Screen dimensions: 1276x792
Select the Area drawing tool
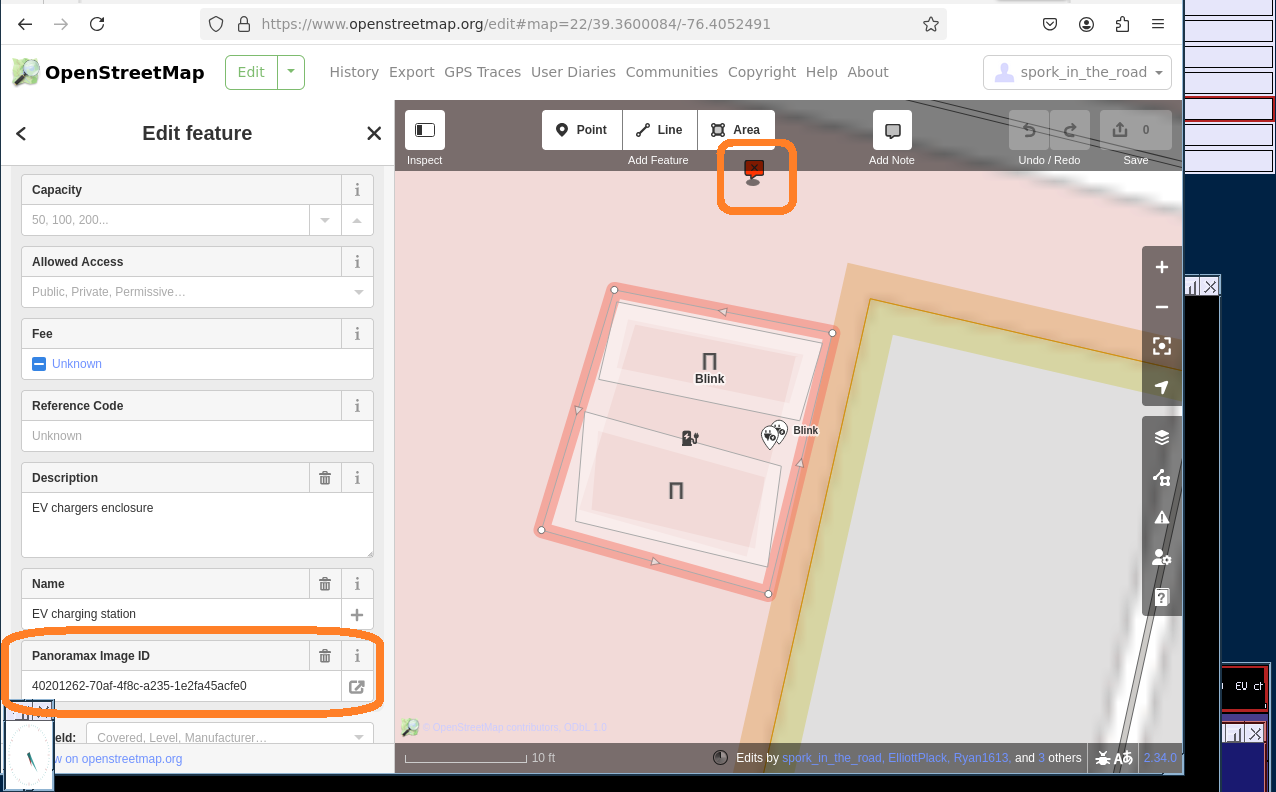[736, 130]
